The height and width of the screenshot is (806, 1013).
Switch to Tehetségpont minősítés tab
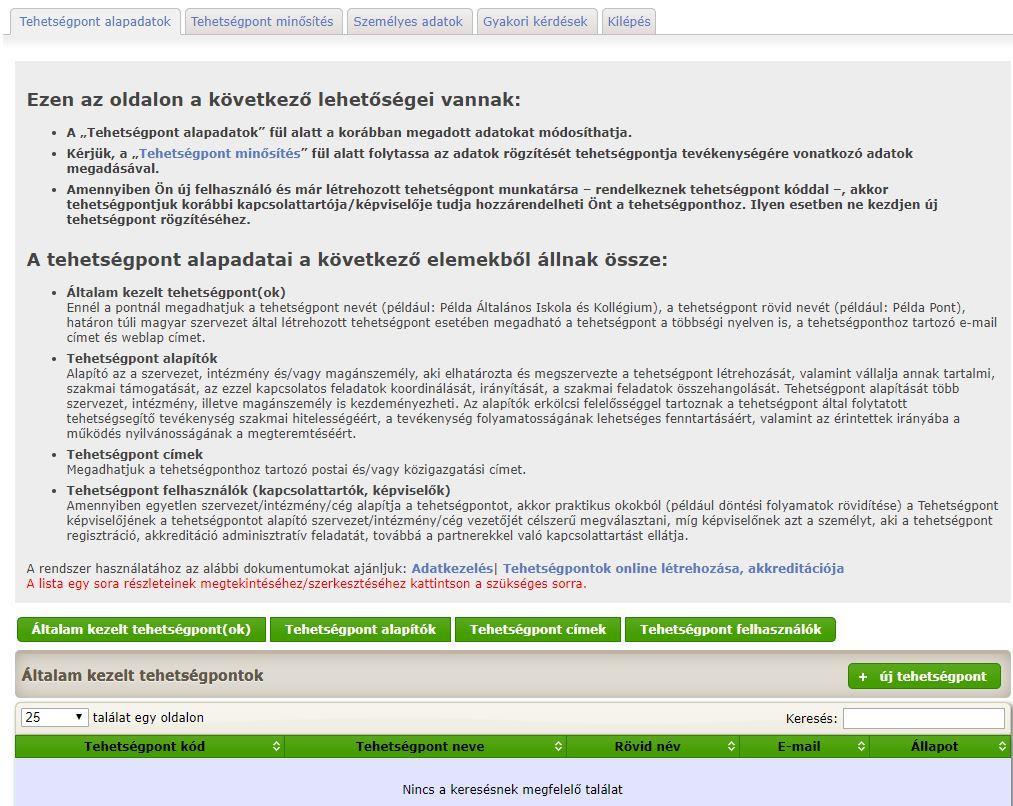coord(262,21)
